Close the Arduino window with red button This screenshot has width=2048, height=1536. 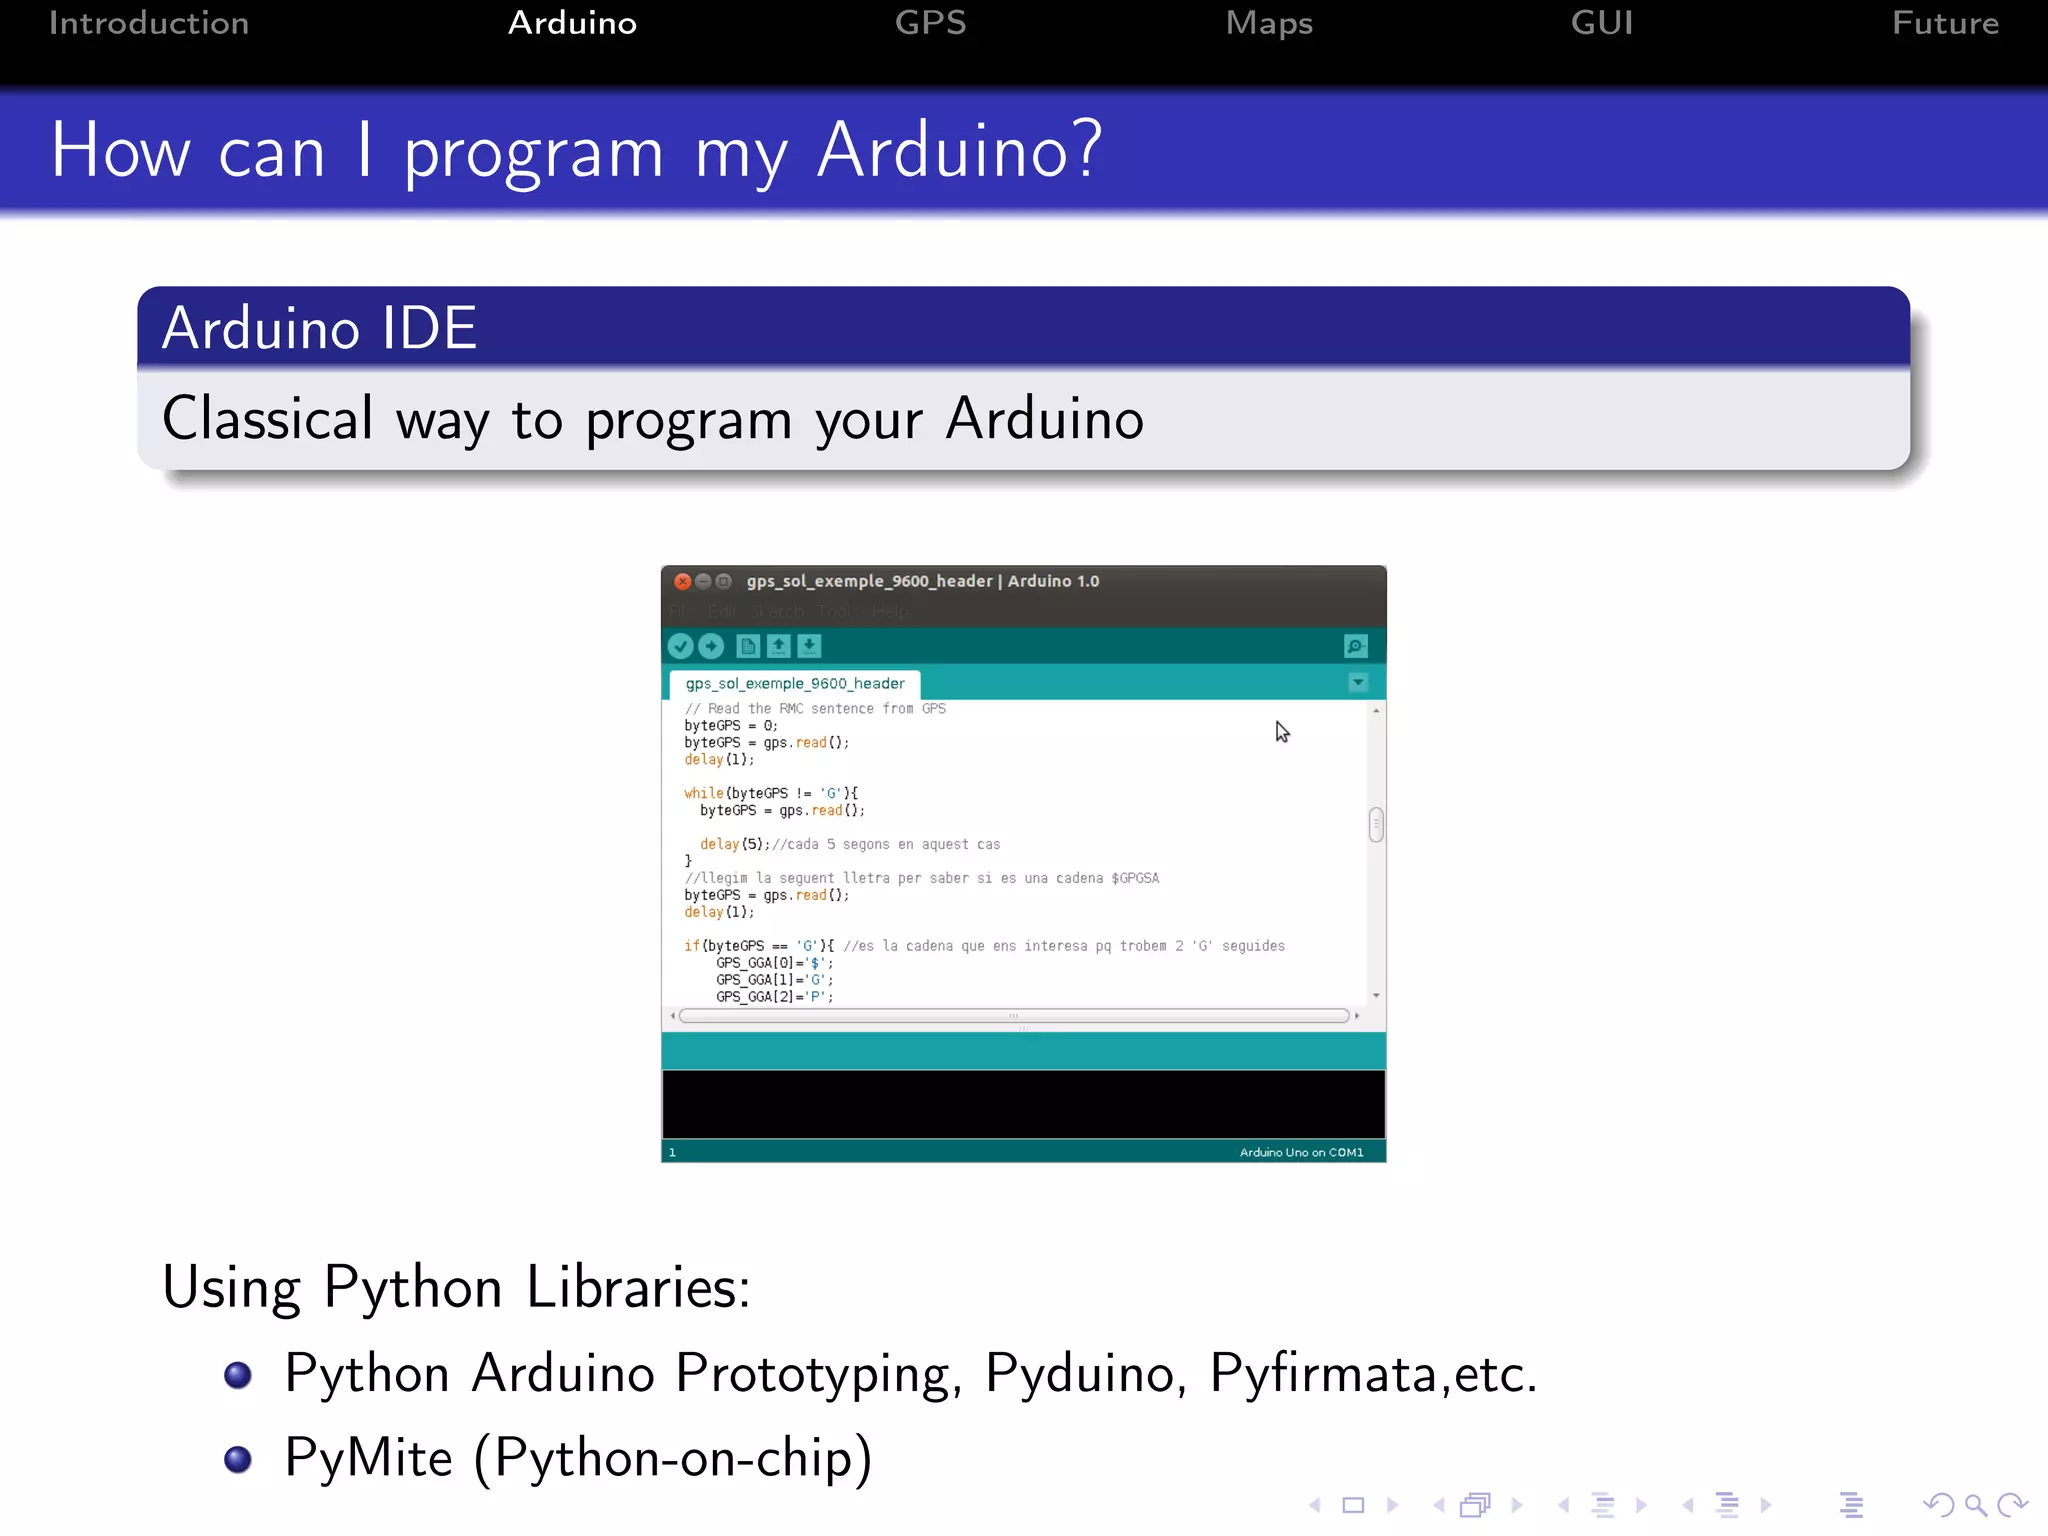pyautogui.click(x=683, y=581)
